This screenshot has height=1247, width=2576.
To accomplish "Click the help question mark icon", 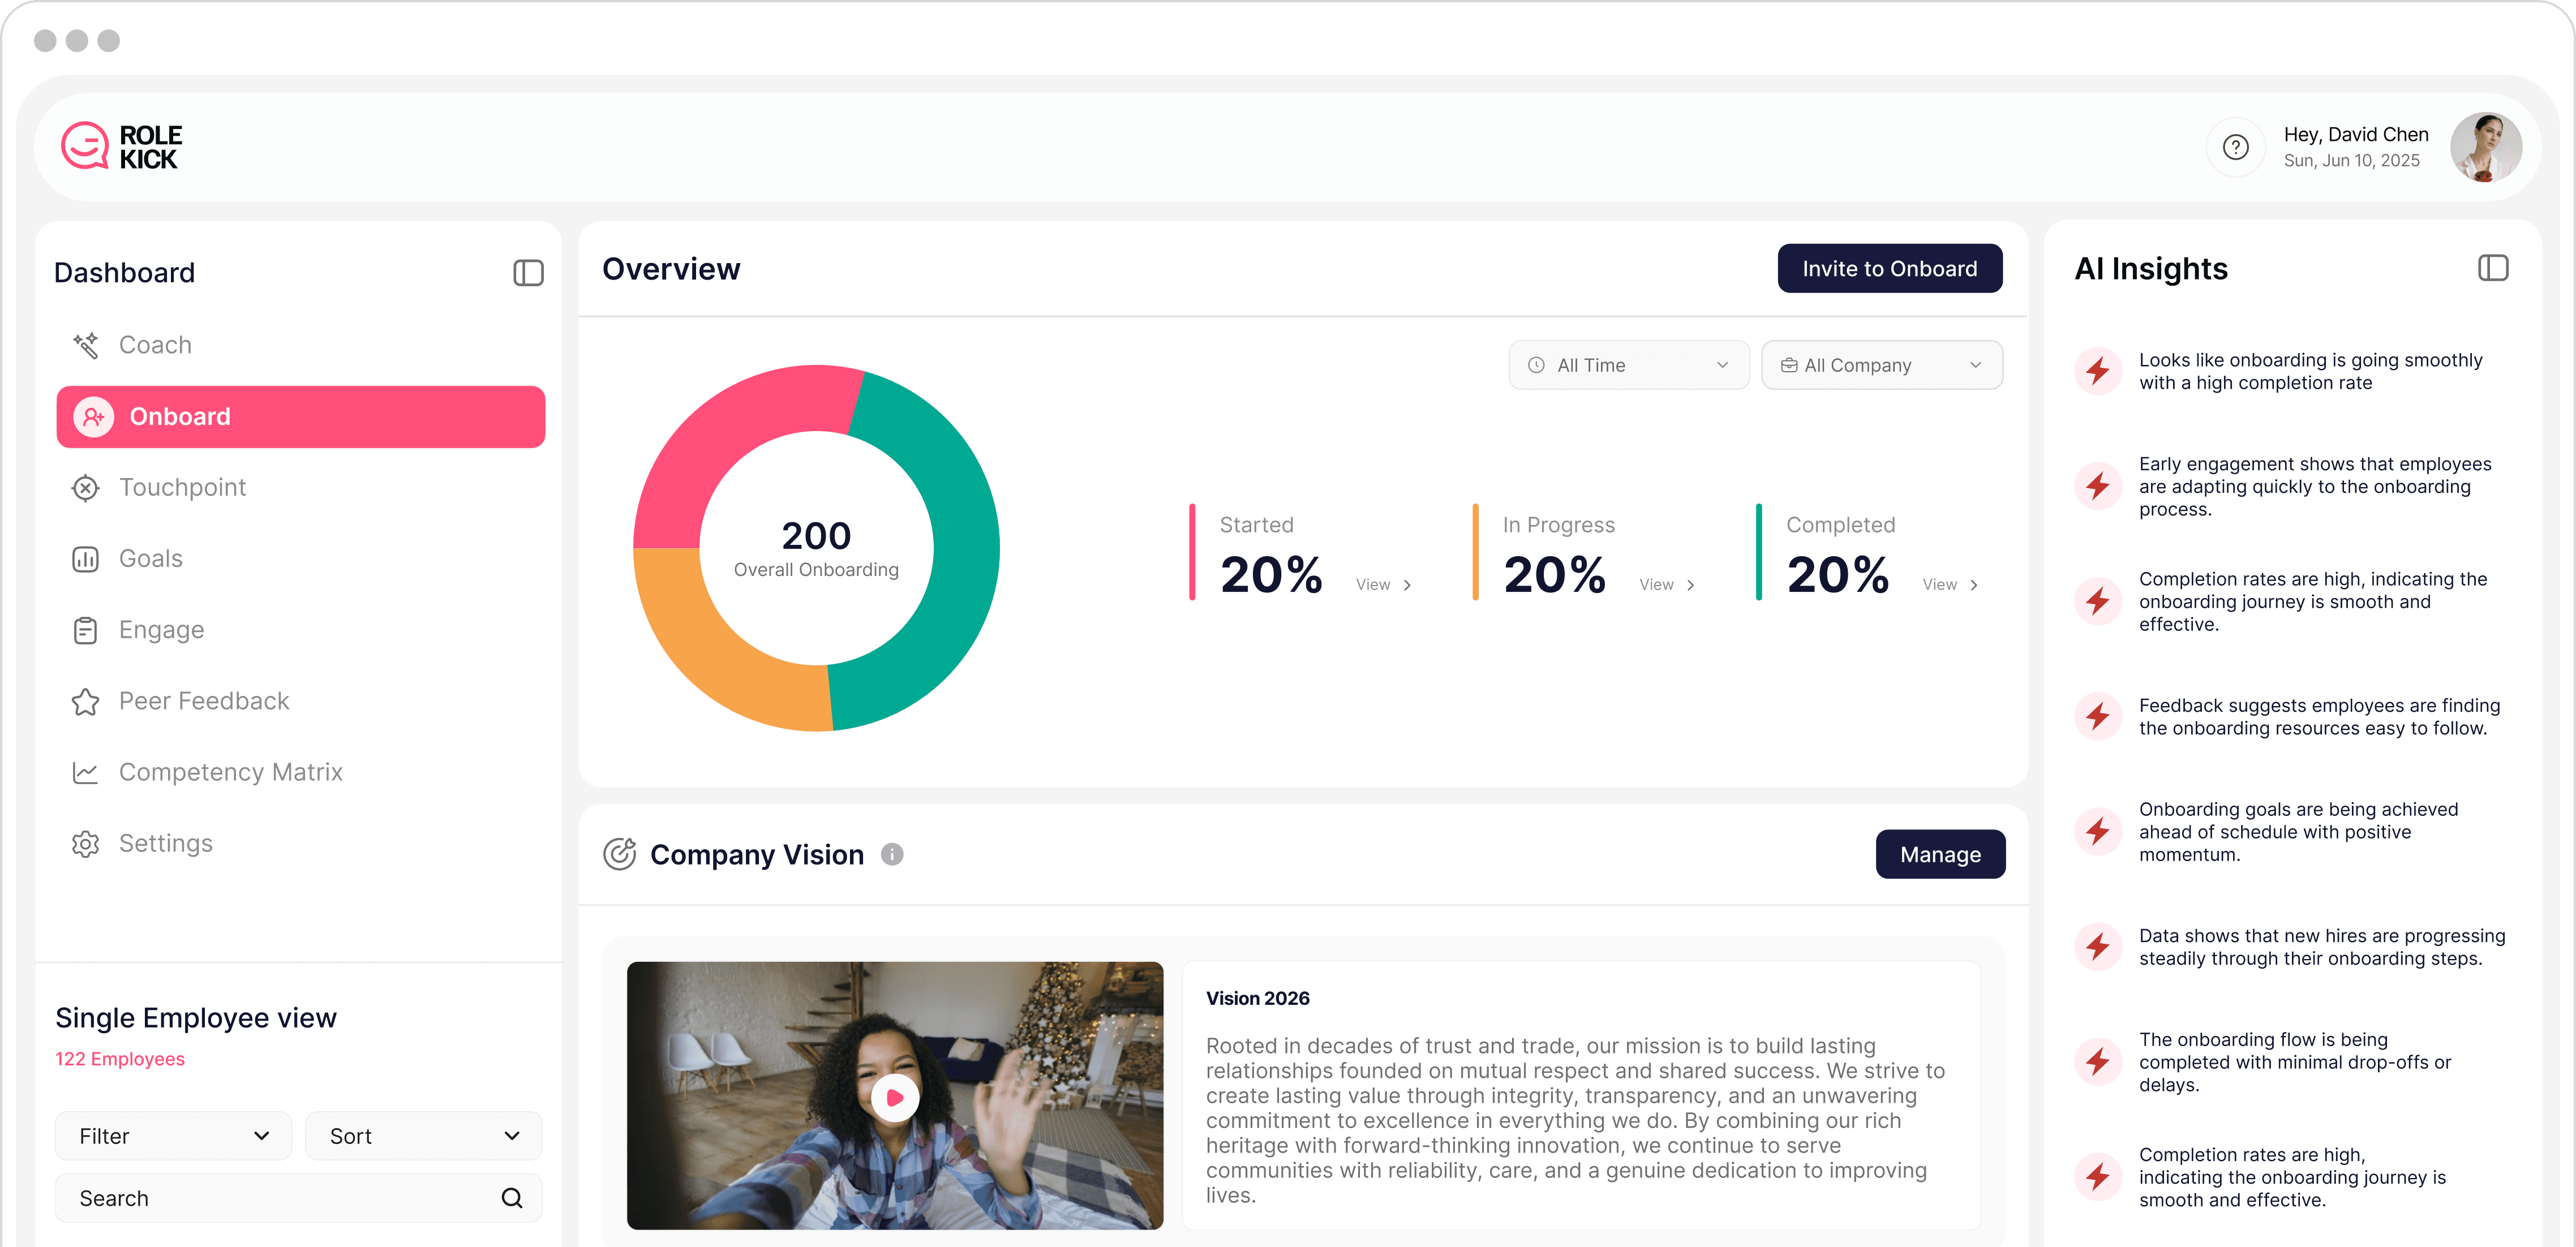I will click(x=2235, y=147).
